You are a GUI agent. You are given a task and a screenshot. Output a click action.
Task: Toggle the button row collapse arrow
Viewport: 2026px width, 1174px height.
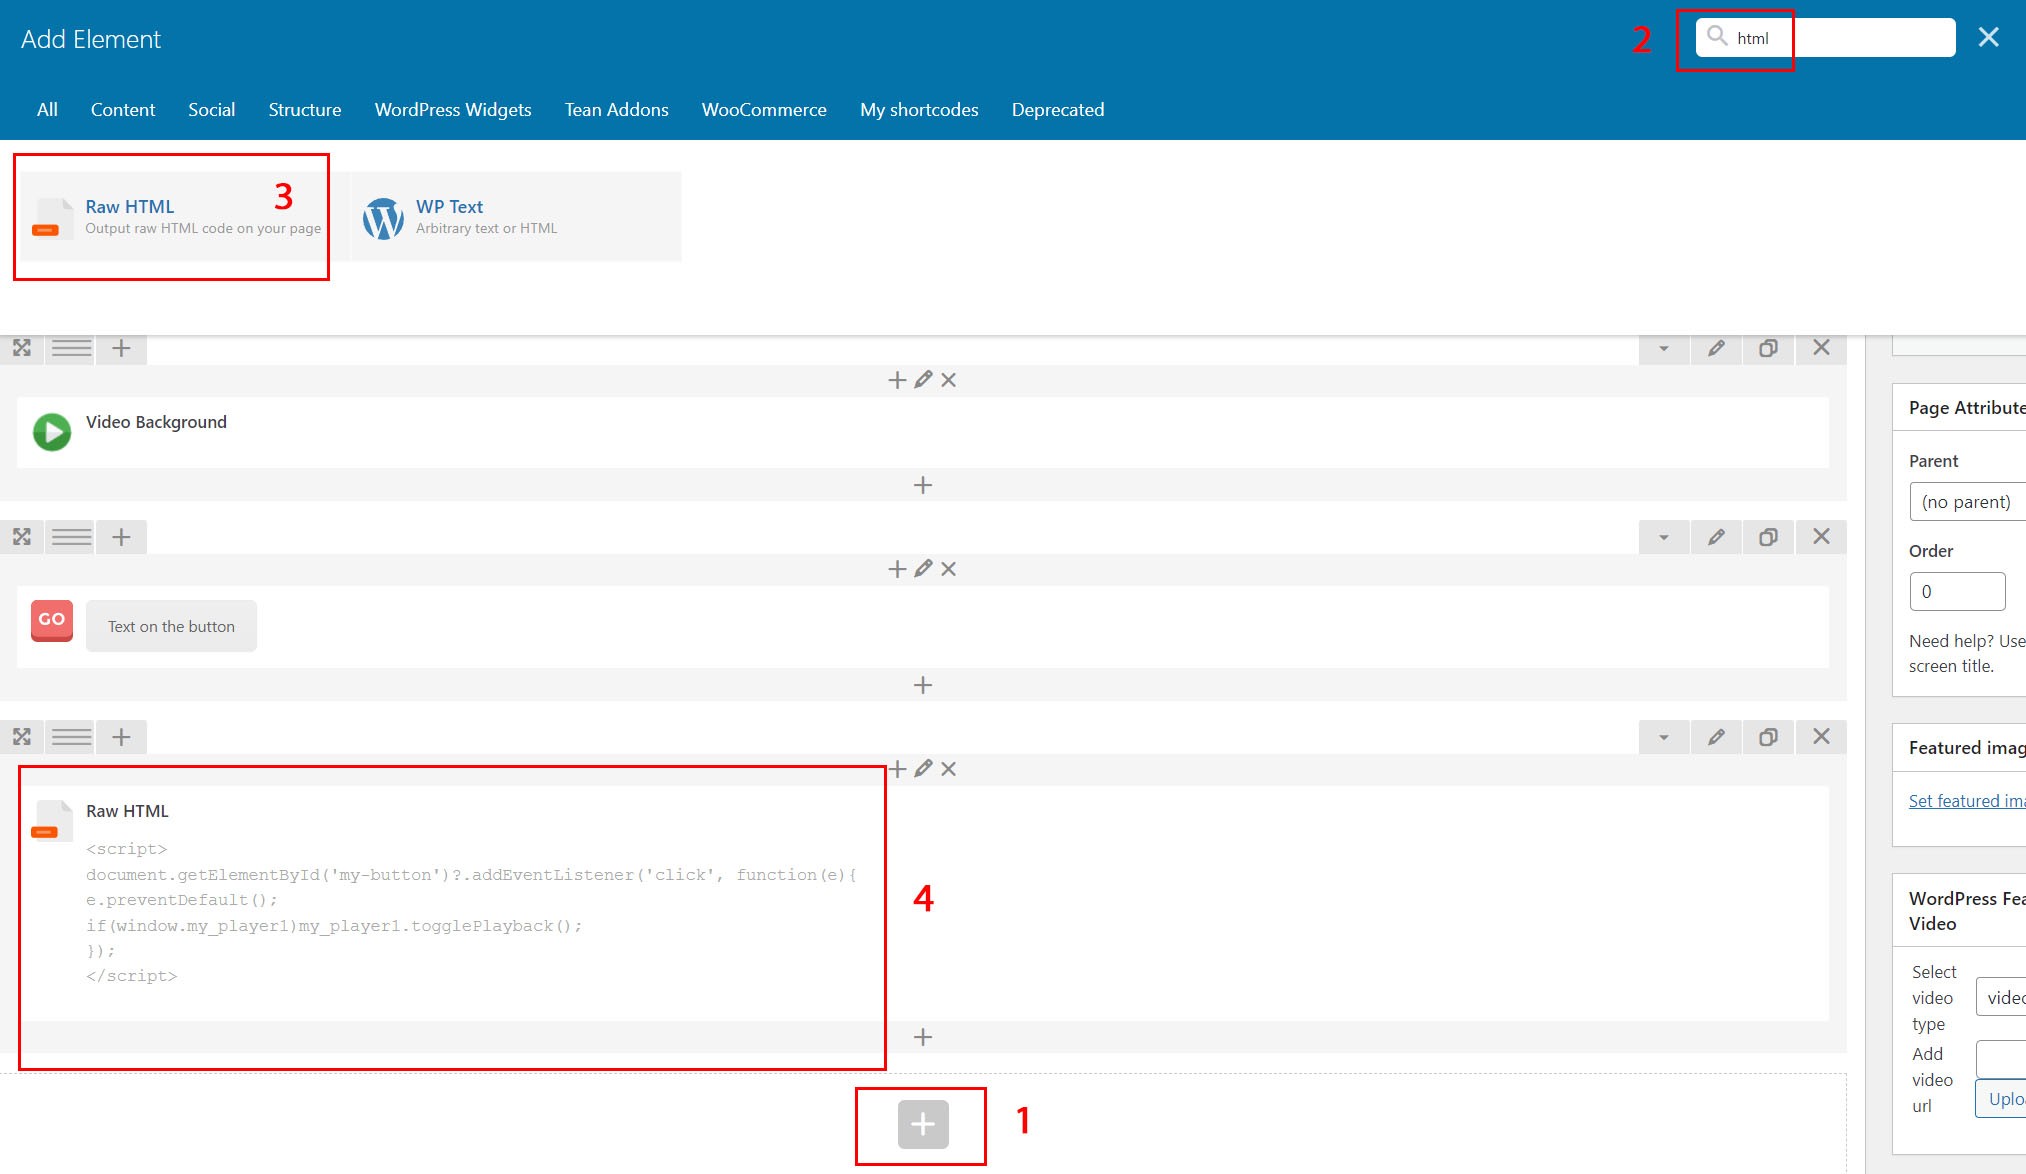(x=1664, y=537)
